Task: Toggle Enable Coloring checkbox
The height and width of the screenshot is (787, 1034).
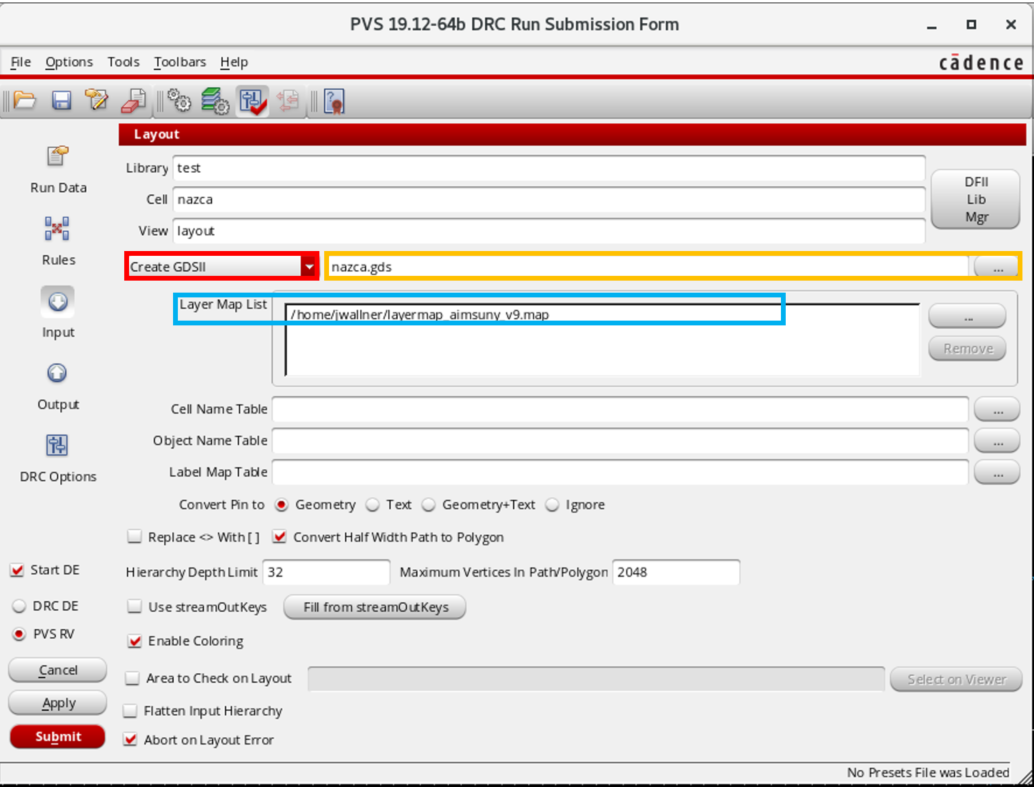Action: (x=135, y=641)
